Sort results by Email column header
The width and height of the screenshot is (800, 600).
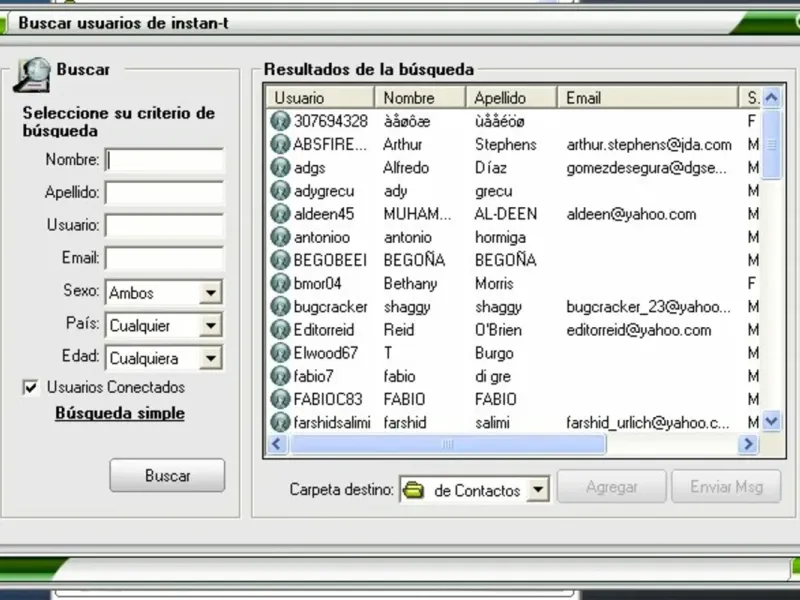point(647,97)
